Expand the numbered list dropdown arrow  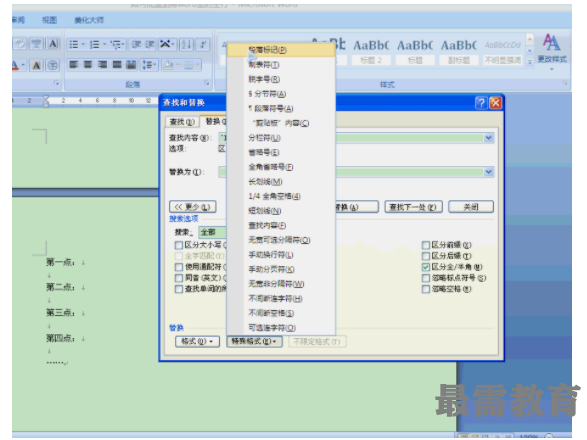click(104, 45)
